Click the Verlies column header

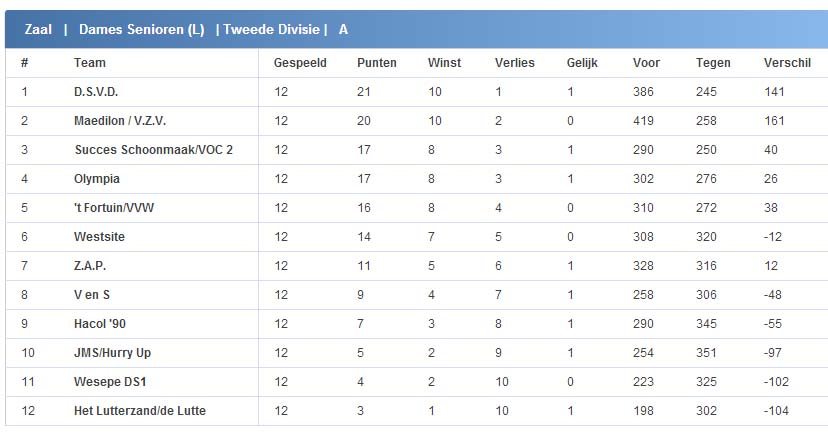pos(515,63)
